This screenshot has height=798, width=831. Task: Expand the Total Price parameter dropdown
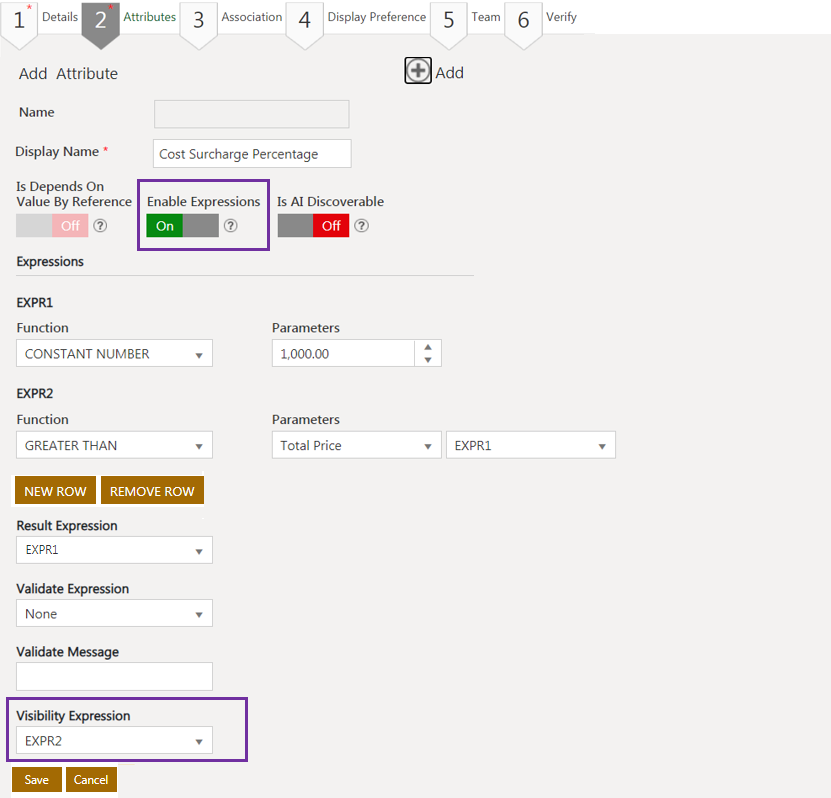[356, 446]
